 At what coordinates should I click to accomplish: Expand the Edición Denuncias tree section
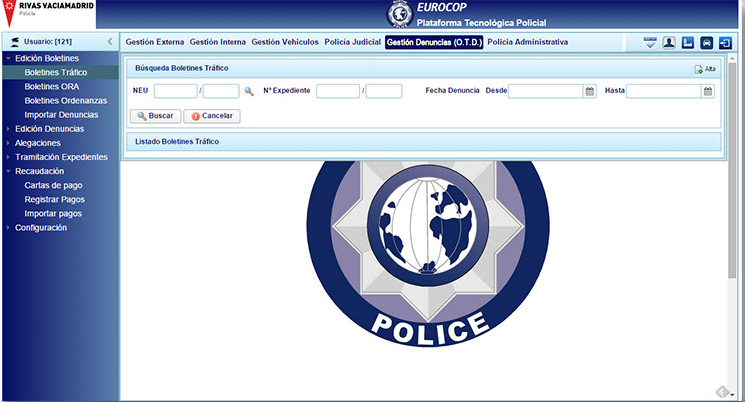coord(8,129)
